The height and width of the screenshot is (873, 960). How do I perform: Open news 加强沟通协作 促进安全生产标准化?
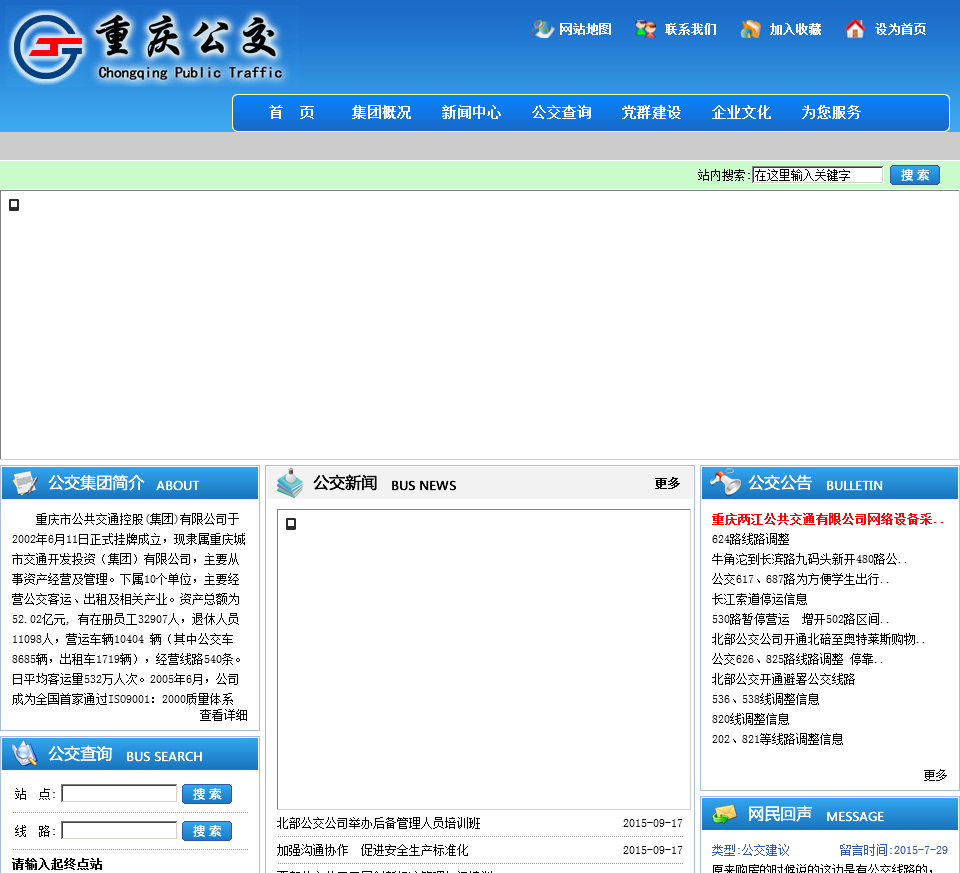372,850
